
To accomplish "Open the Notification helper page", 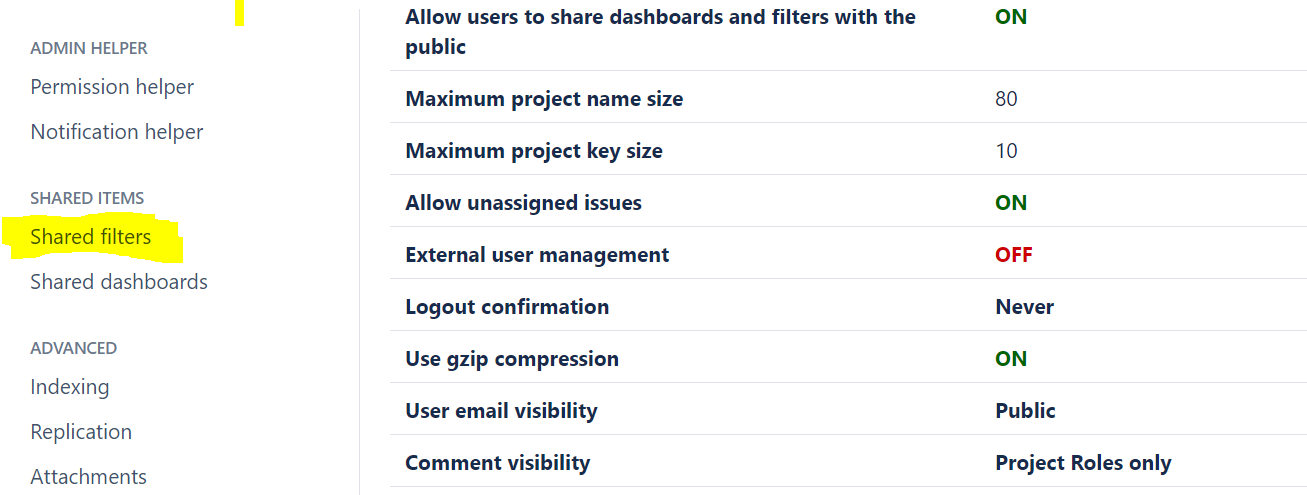I will [117, 132].
